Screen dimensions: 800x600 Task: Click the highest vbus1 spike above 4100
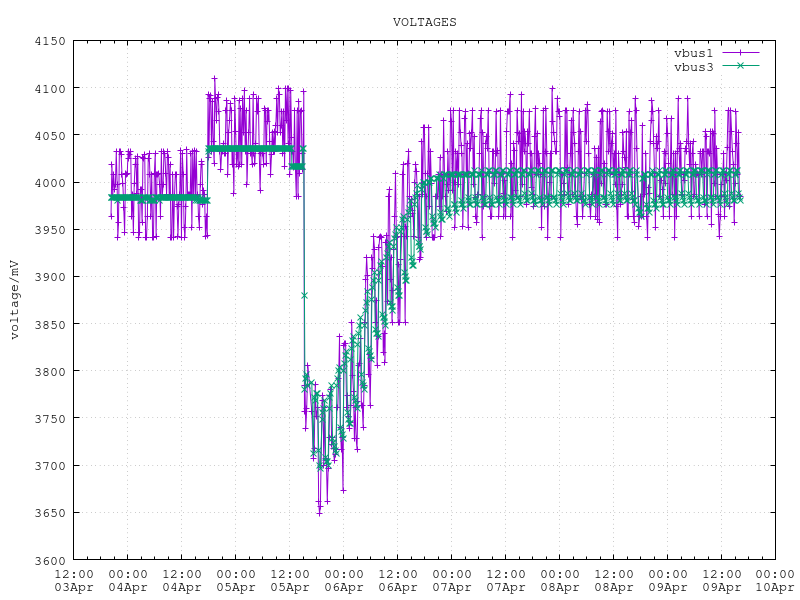214,77
